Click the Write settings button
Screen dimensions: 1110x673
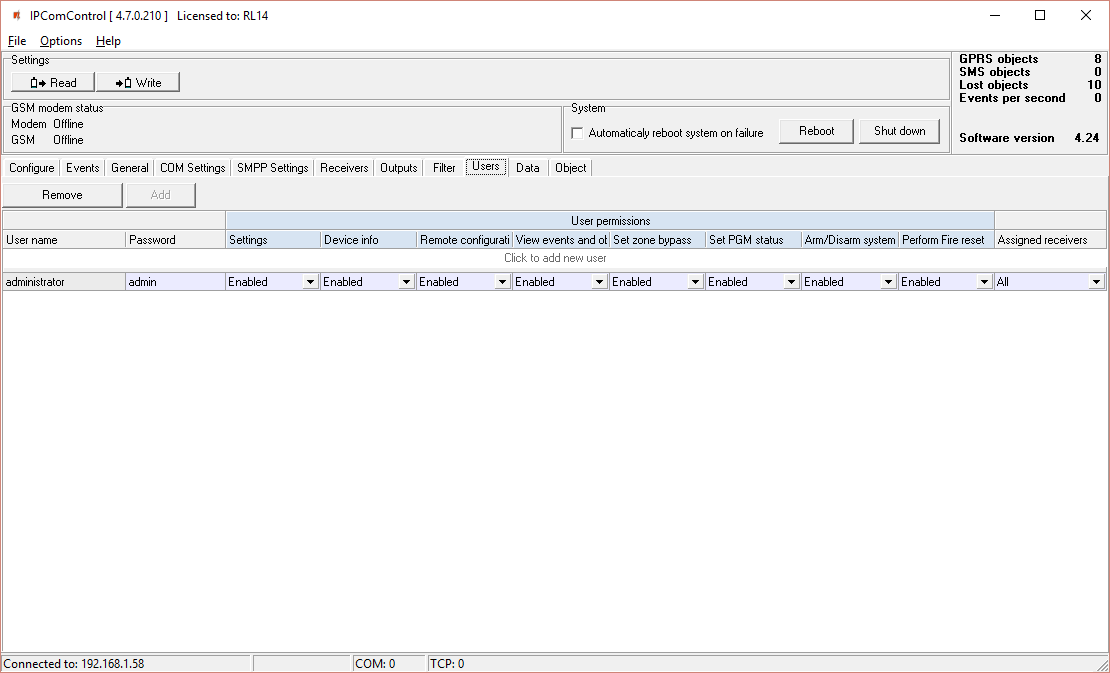[x=138, y=83]
